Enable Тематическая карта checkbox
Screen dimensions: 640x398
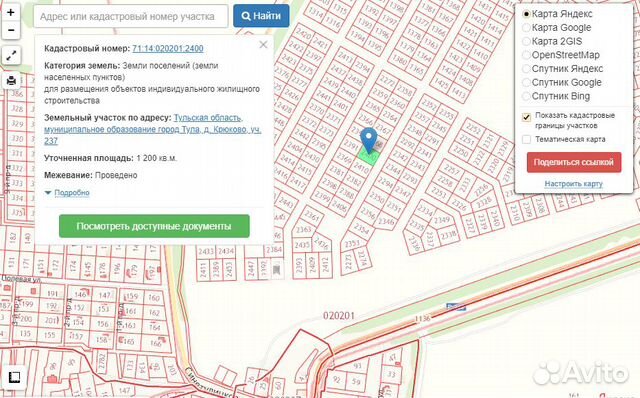coord(527,139)
